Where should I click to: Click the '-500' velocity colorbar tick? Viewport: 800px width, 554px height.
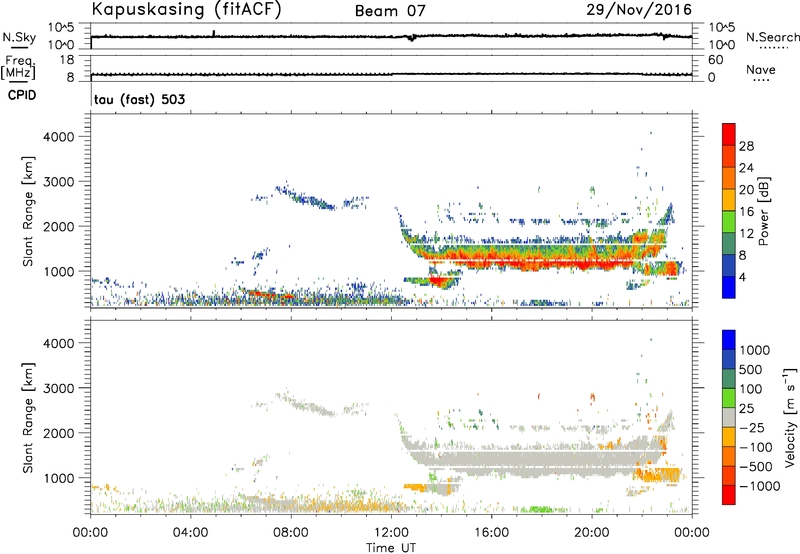tap(756, 467)
